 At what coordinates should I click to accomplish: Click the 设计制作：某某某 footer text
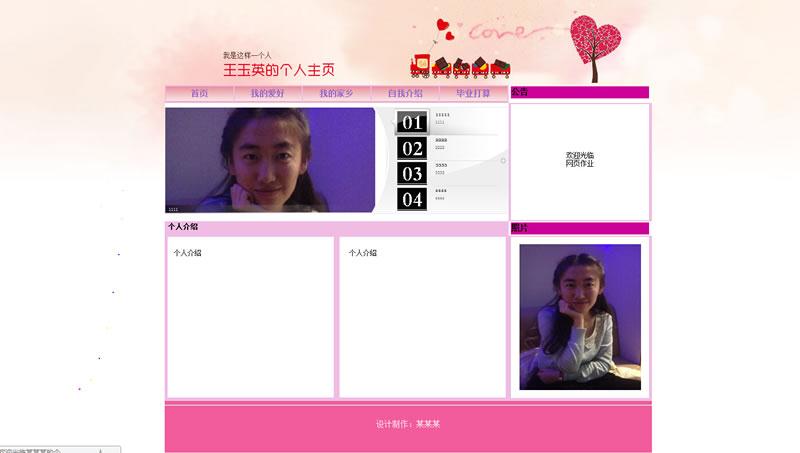pos(408,424)
